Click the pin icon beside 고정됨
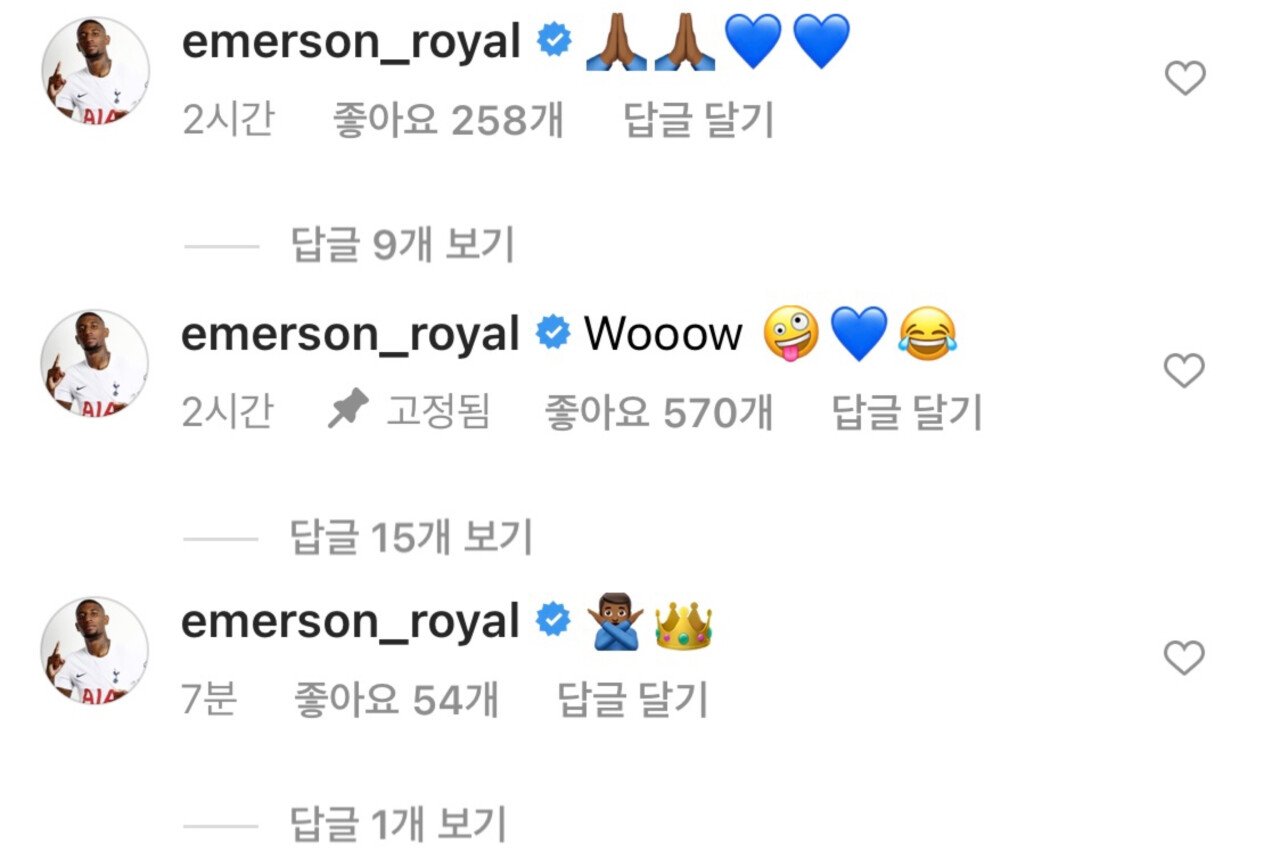The height and width of the screenshot is (853, 1280). (x=348, y=412)
